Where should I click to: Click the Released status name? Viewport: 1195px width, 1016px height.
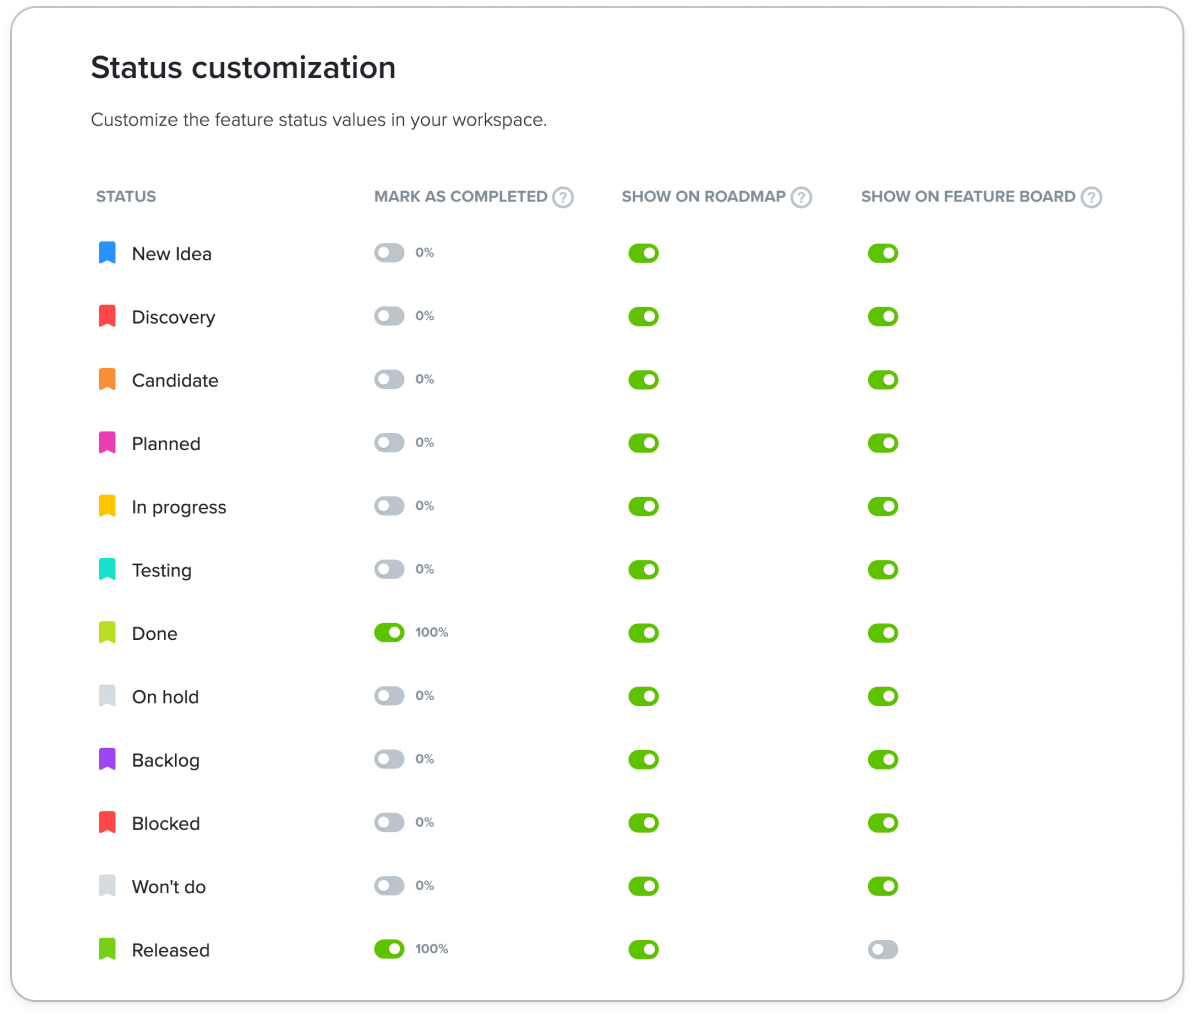click(171, 950)
